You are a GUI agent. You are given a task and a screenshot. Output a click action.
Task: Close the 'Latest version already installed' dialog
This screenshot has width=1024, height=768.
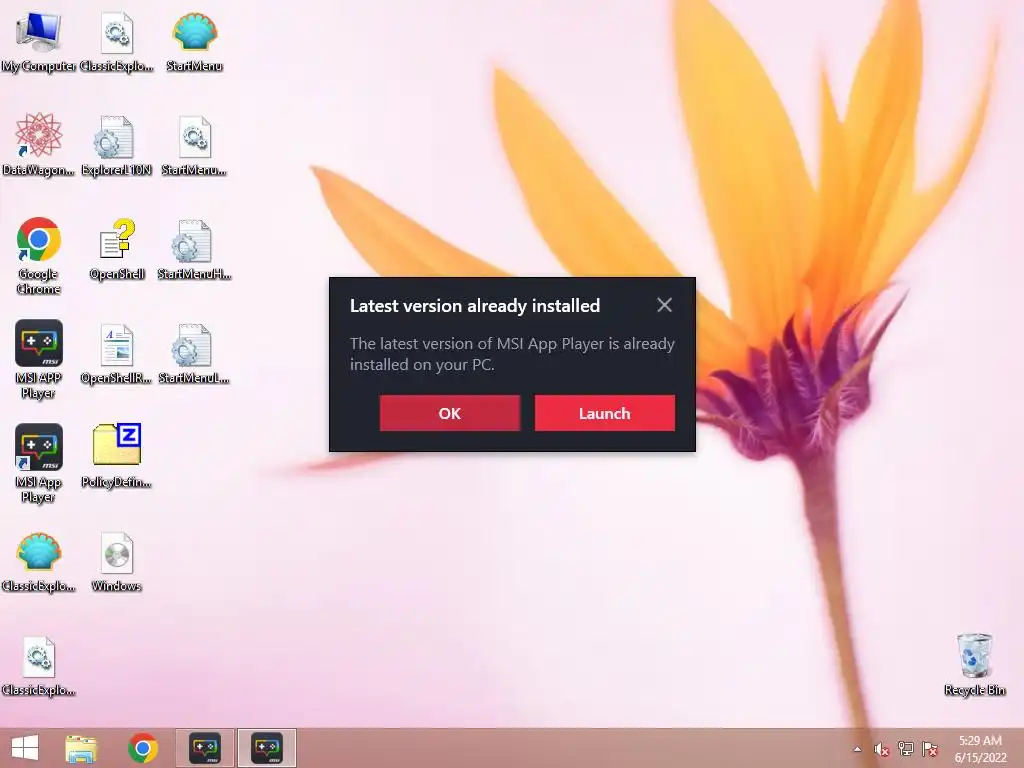[664, 305]
